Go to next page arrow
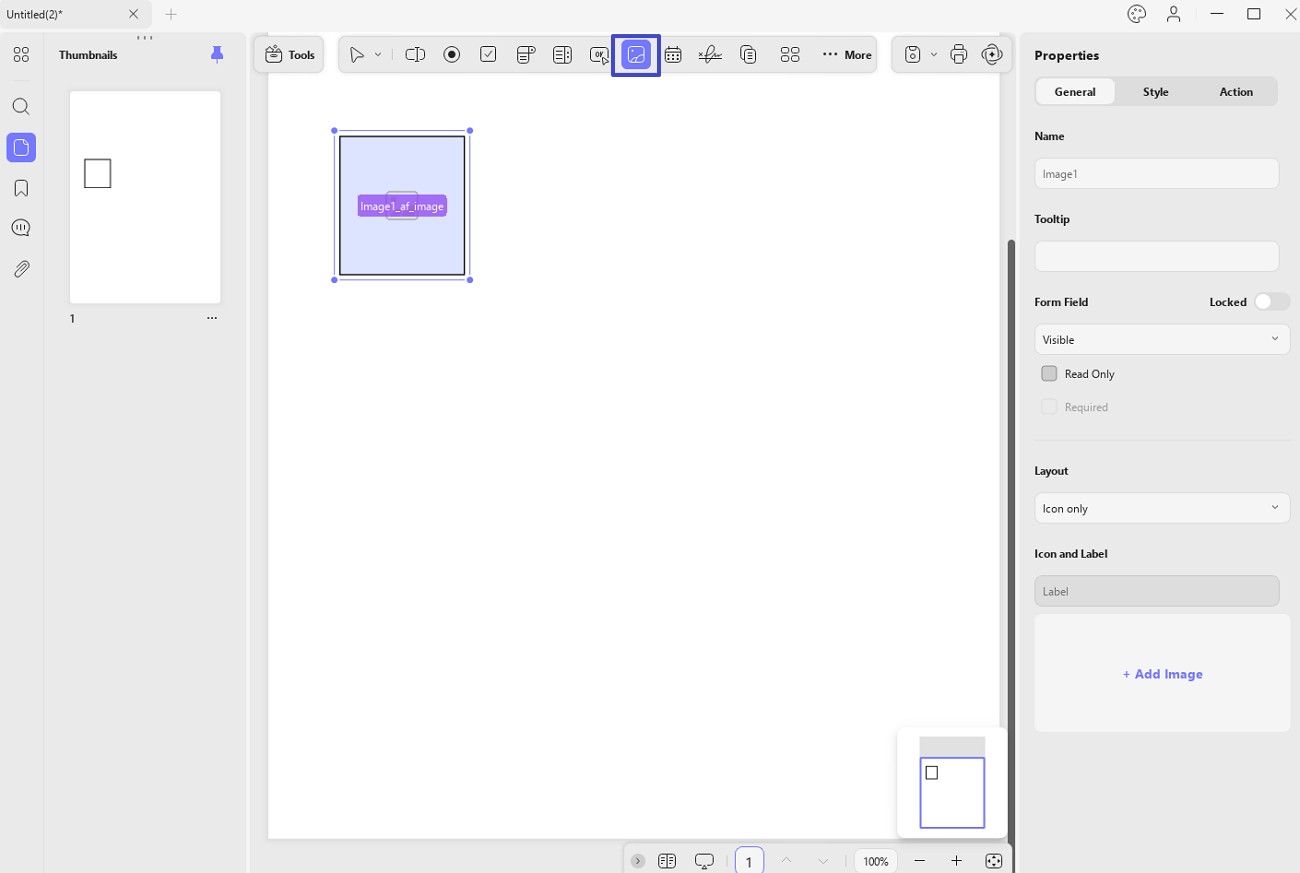The height and width of the screenshot is (873, 1300). 823,861
